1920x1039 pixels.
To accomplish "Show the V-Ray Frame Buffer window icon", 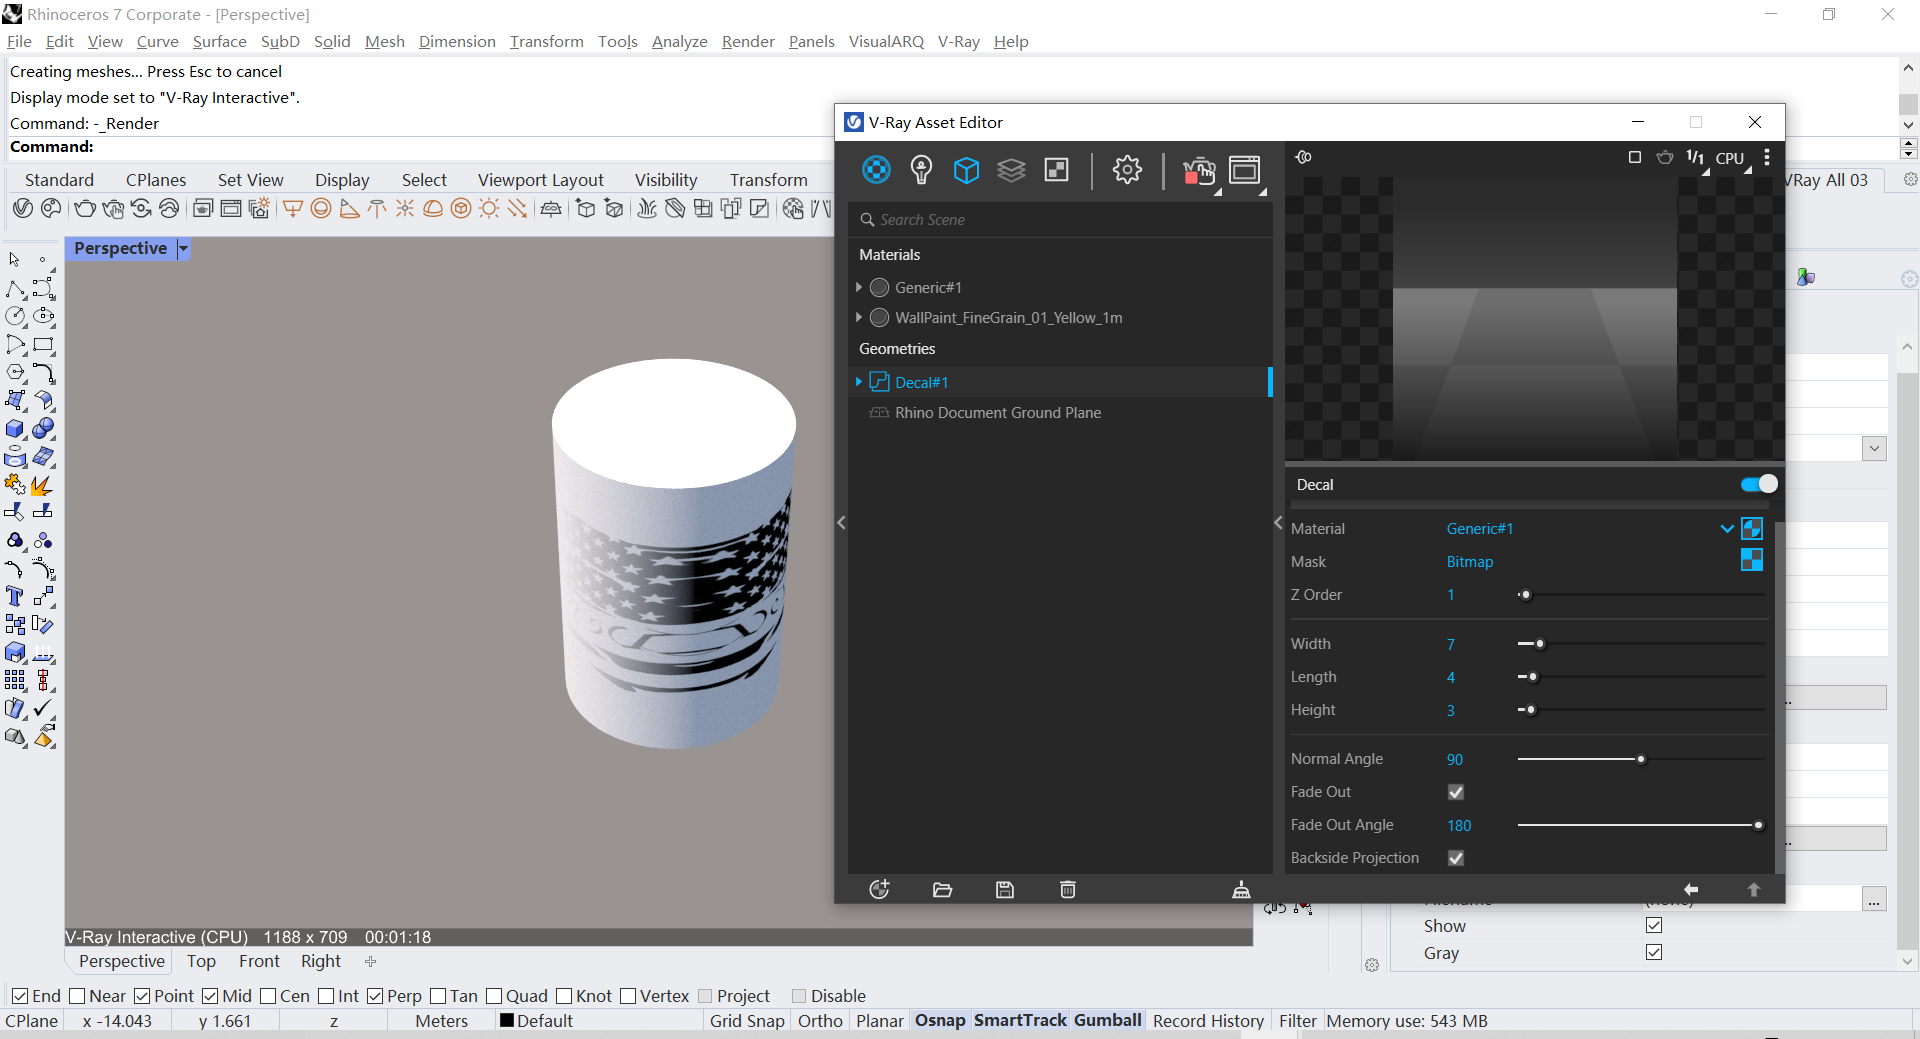I will (1245, 170).
